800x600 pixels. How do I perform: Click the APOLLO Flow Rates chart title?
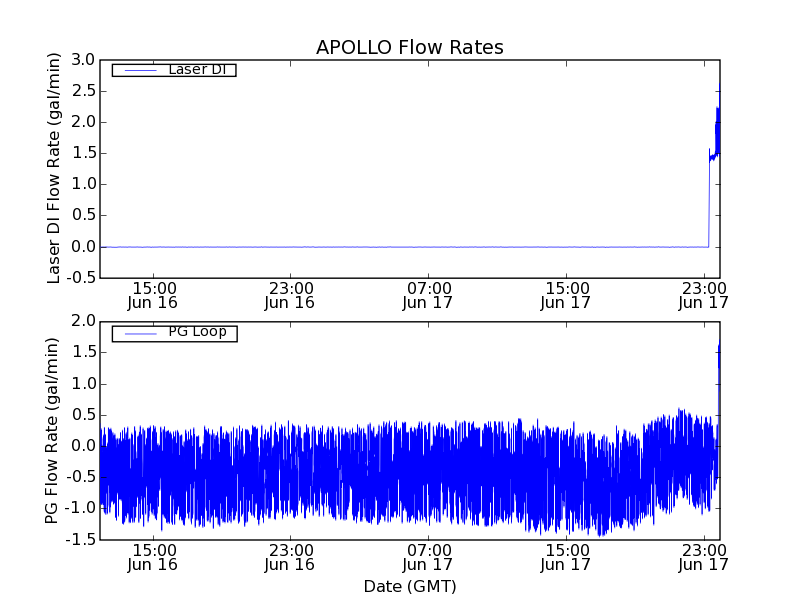(409, 47)
